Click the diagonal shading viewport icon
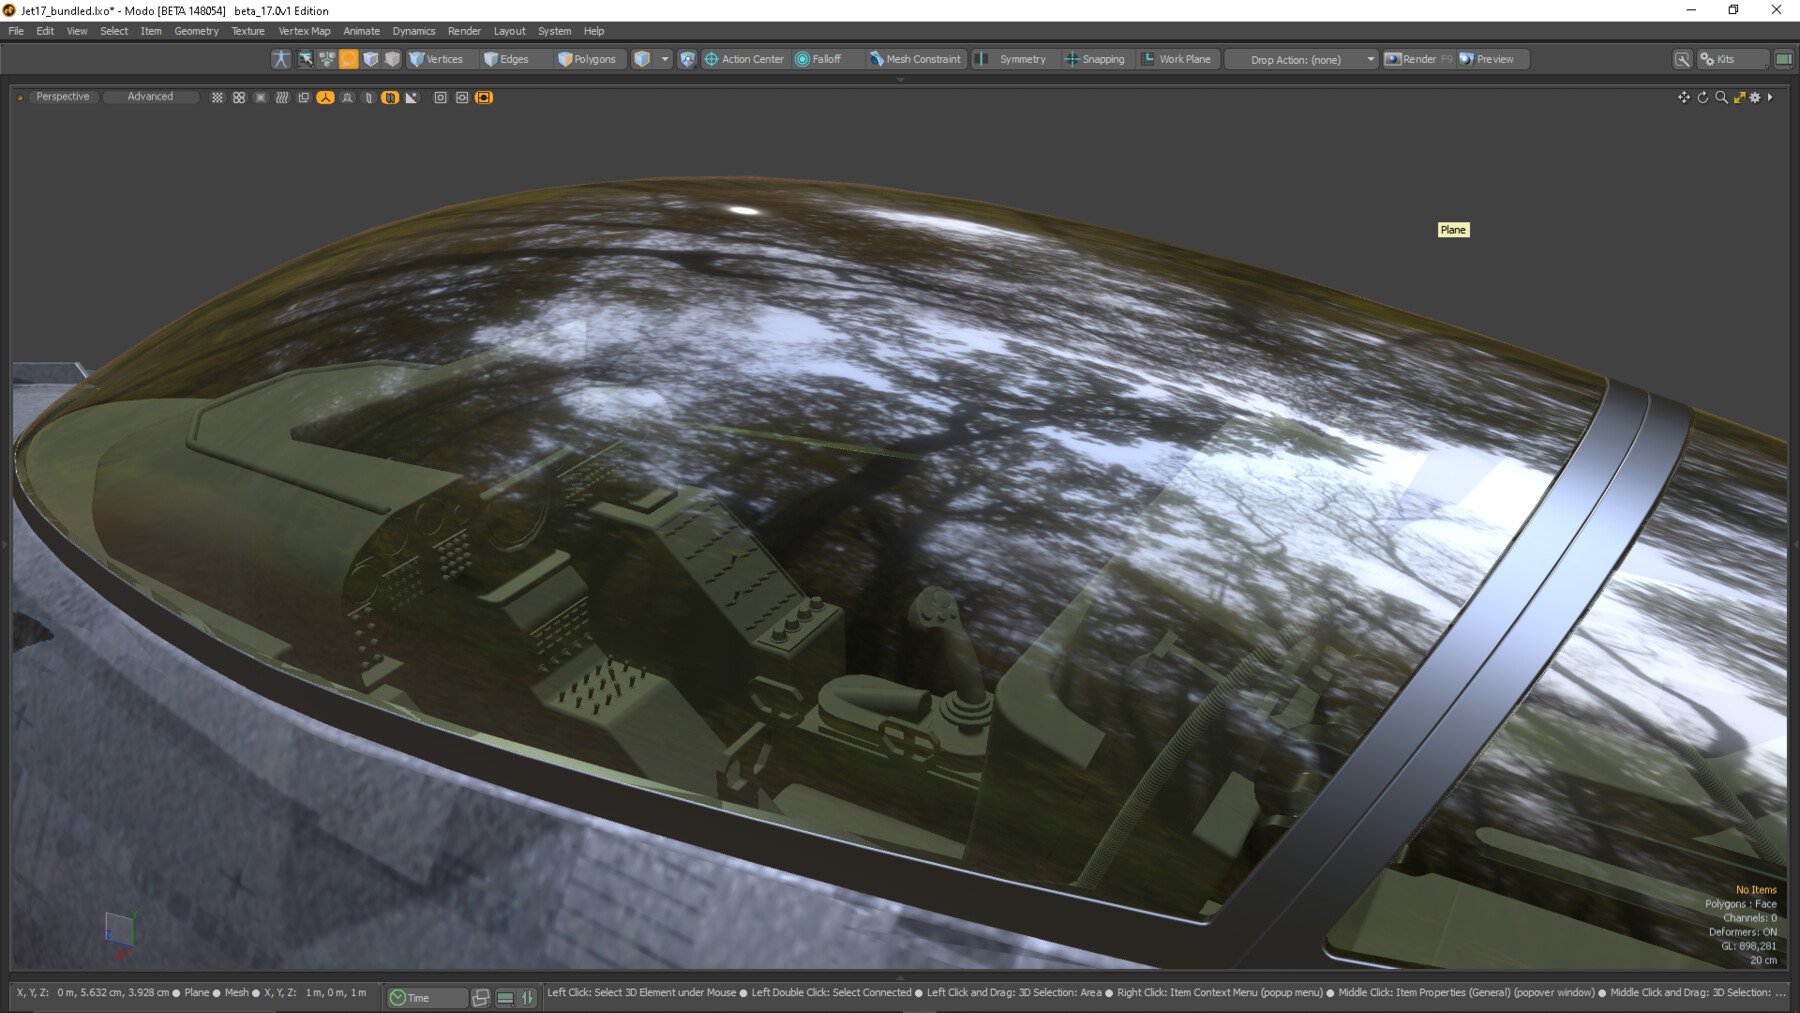This screenshot has height=1013, width=1800. [412, 98]
